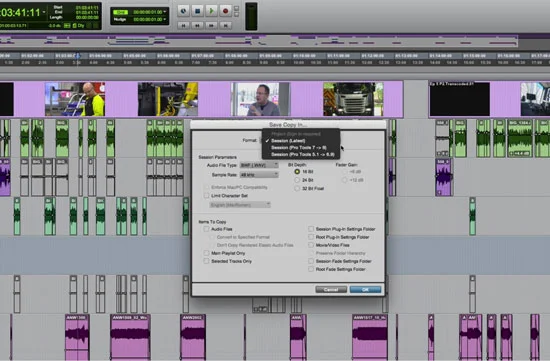Open the Sample Rate dropdown
The height and width of the screenshot is (361, 550).
click(x=259, y=175)
